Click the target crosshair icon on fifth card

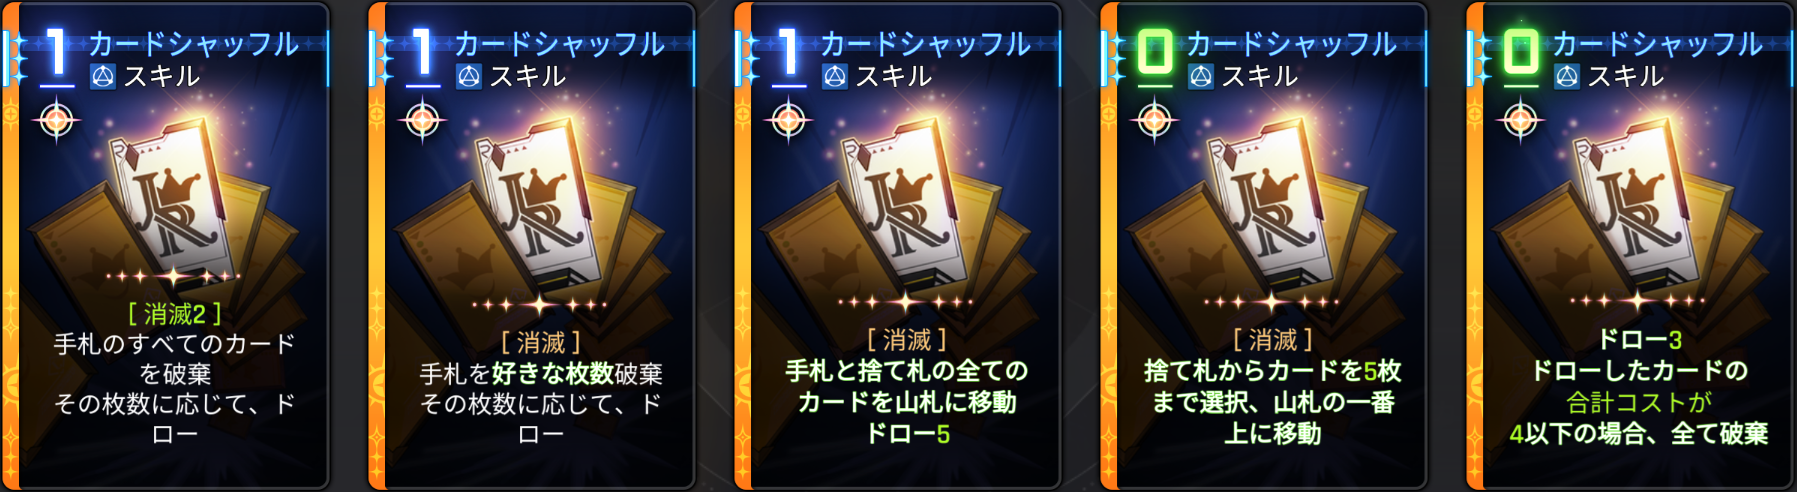pyautogui.click(x=1520, y=121)
